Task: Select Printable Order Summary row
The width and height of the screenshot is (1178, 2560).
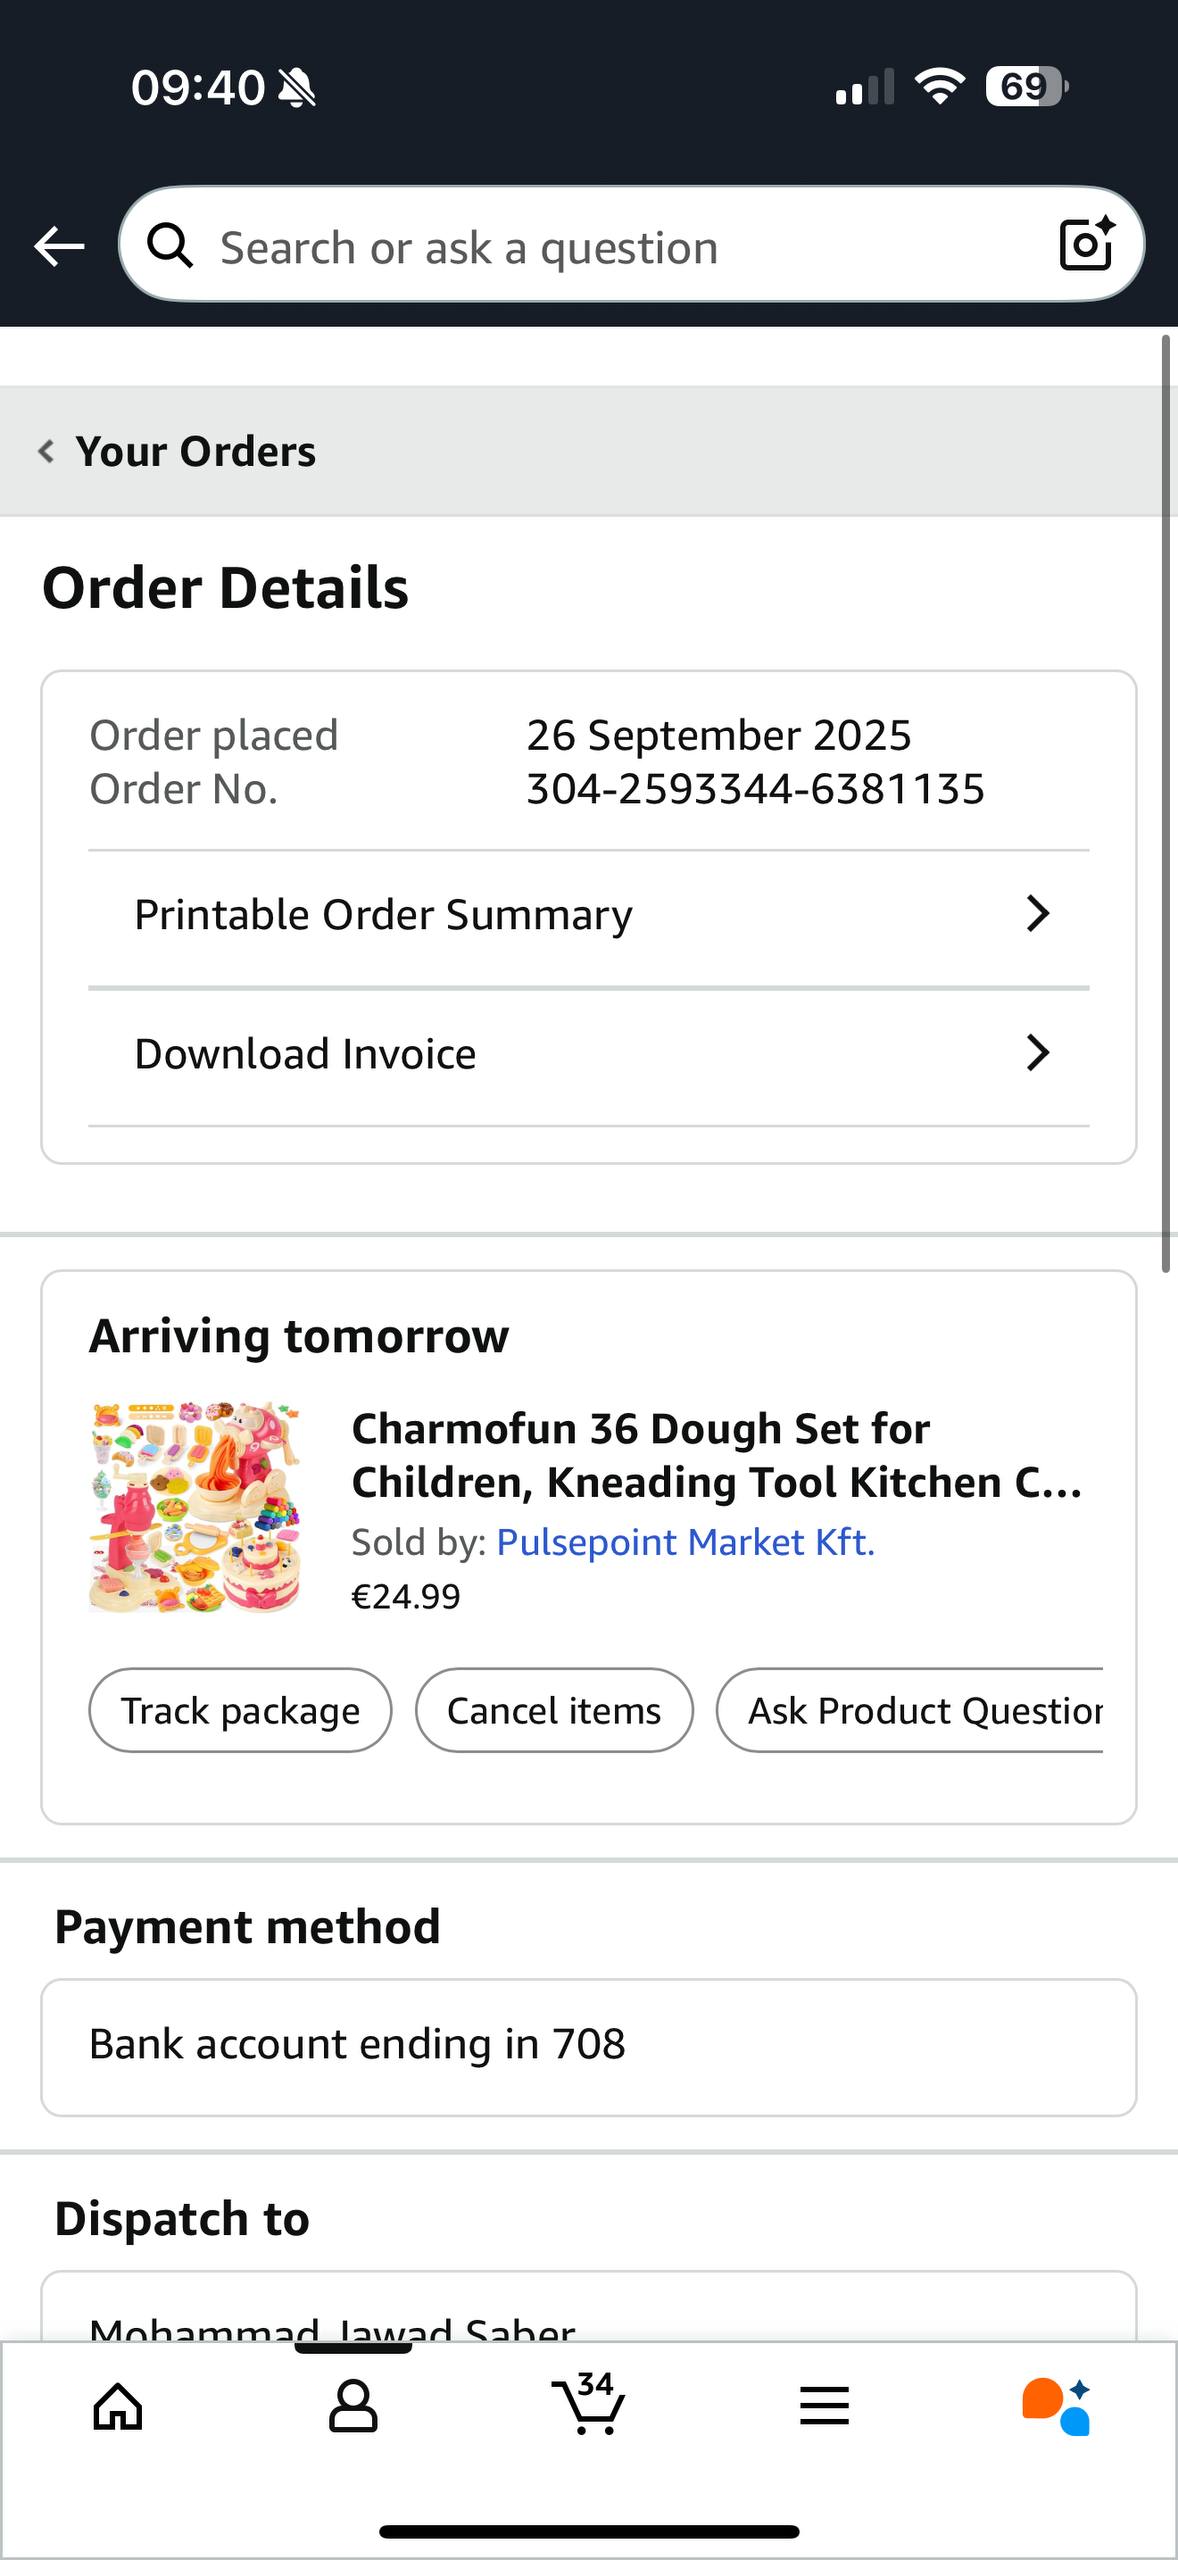Action: [384, 915]
